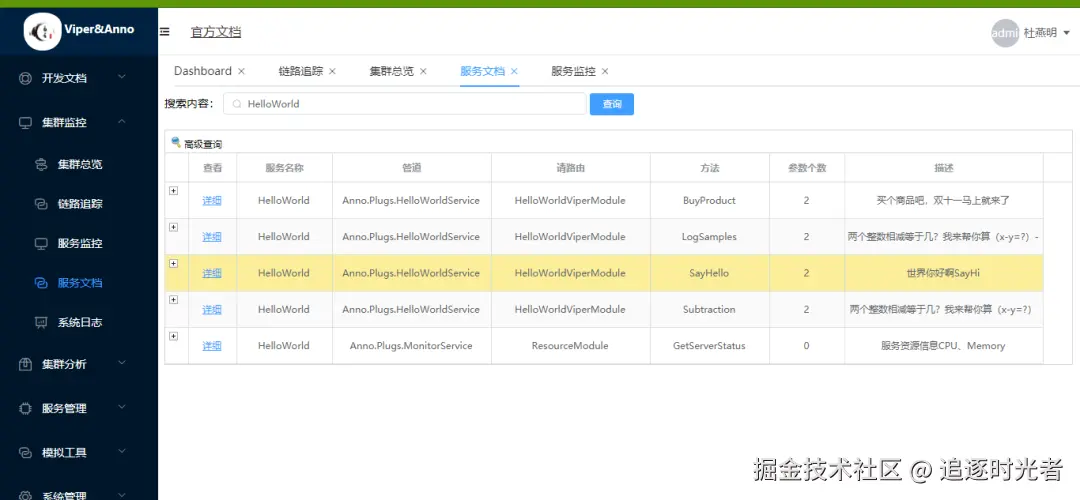Expand the GetServerStatus row
This screenshot has width=1080, height=500.
(173, 336)
